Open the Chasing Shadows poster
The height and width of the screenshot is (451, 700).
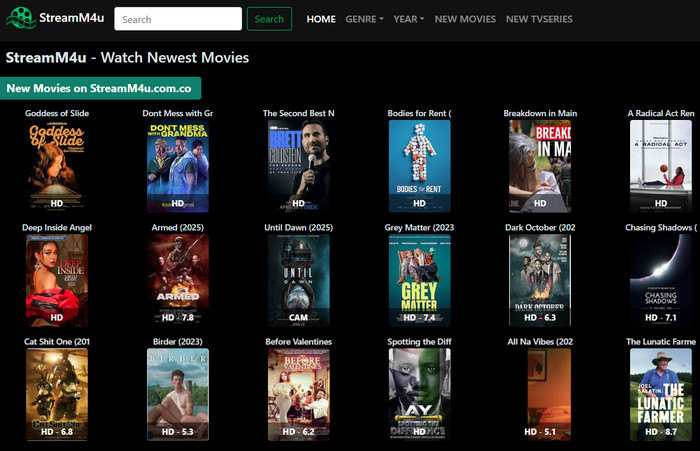[x=661, y=280]
